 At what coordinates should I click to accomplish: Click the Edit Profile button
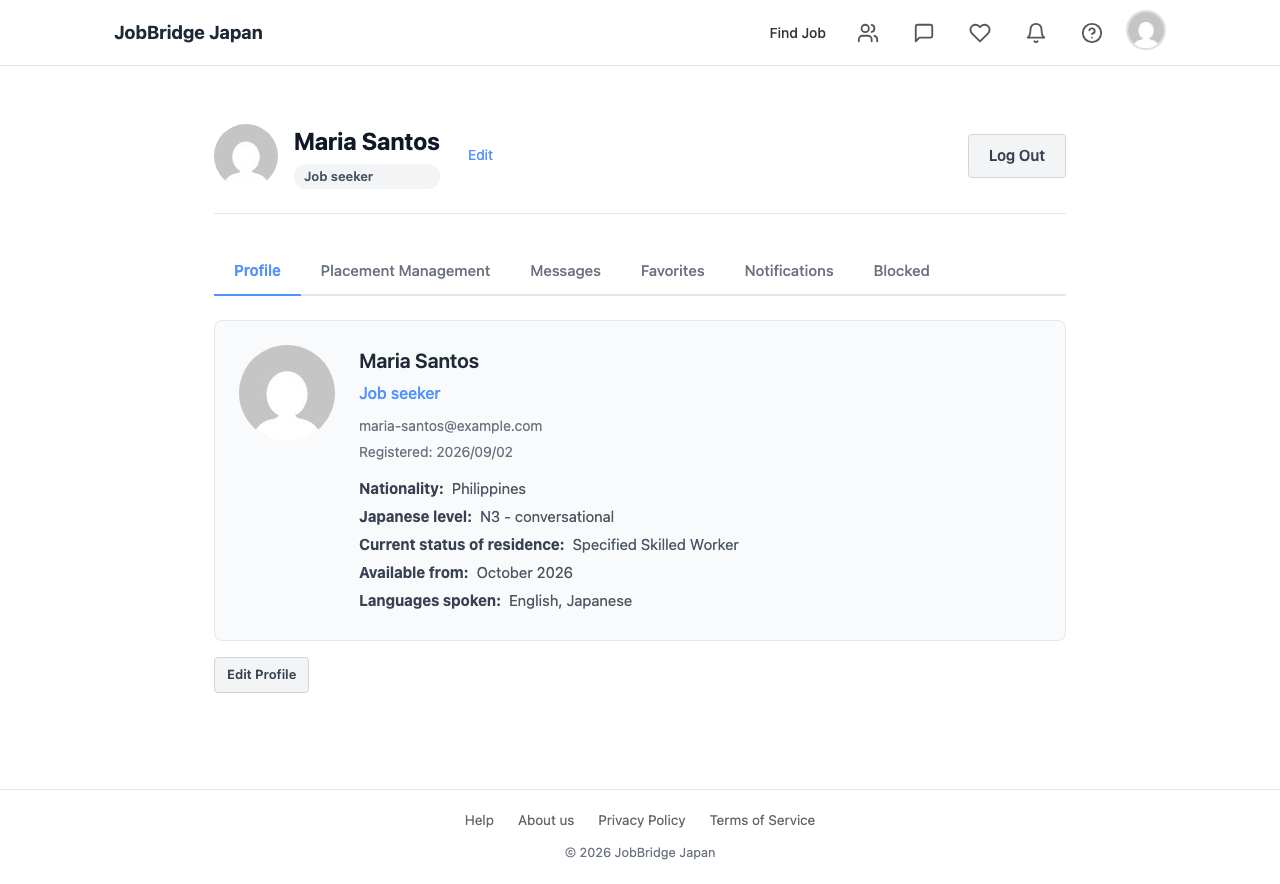(261, 675)
